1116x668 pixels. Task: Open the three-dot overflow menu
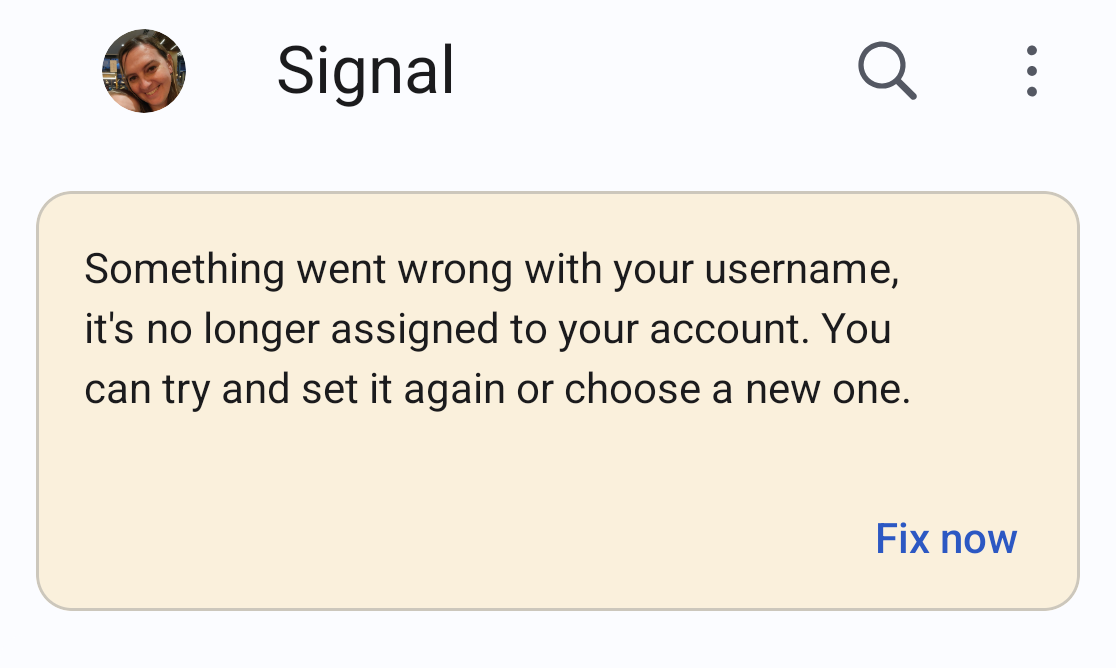1031,71
